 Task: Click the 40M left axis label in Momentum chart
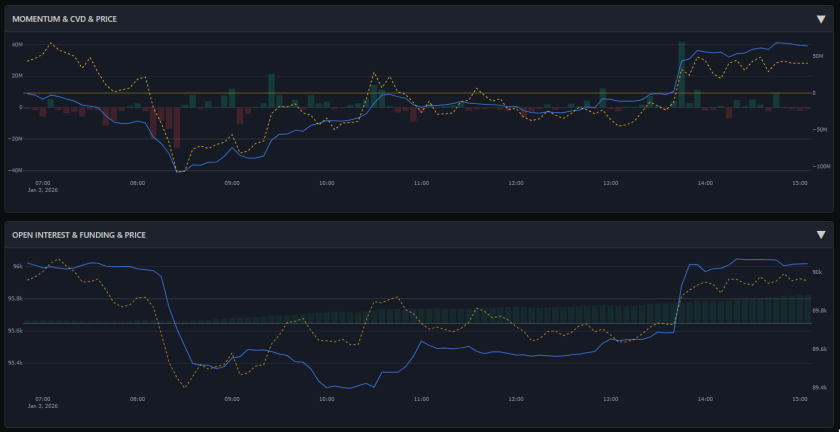coord(16,44)
